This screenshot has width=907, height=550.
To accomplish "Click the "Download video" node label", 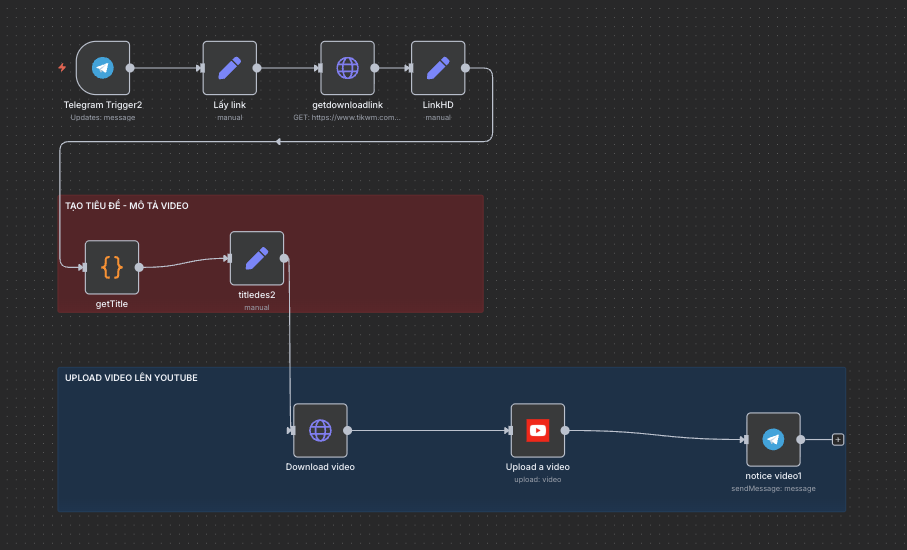I will tap(320, 467).
